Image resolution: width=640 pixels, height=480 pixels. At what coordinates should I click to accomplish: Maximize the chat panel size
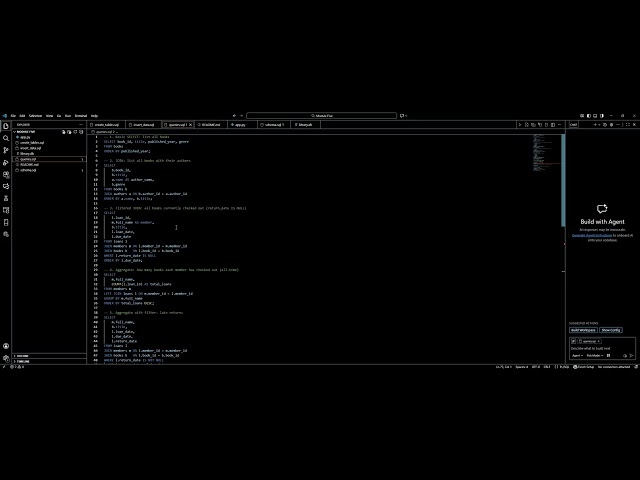[628, 124]
